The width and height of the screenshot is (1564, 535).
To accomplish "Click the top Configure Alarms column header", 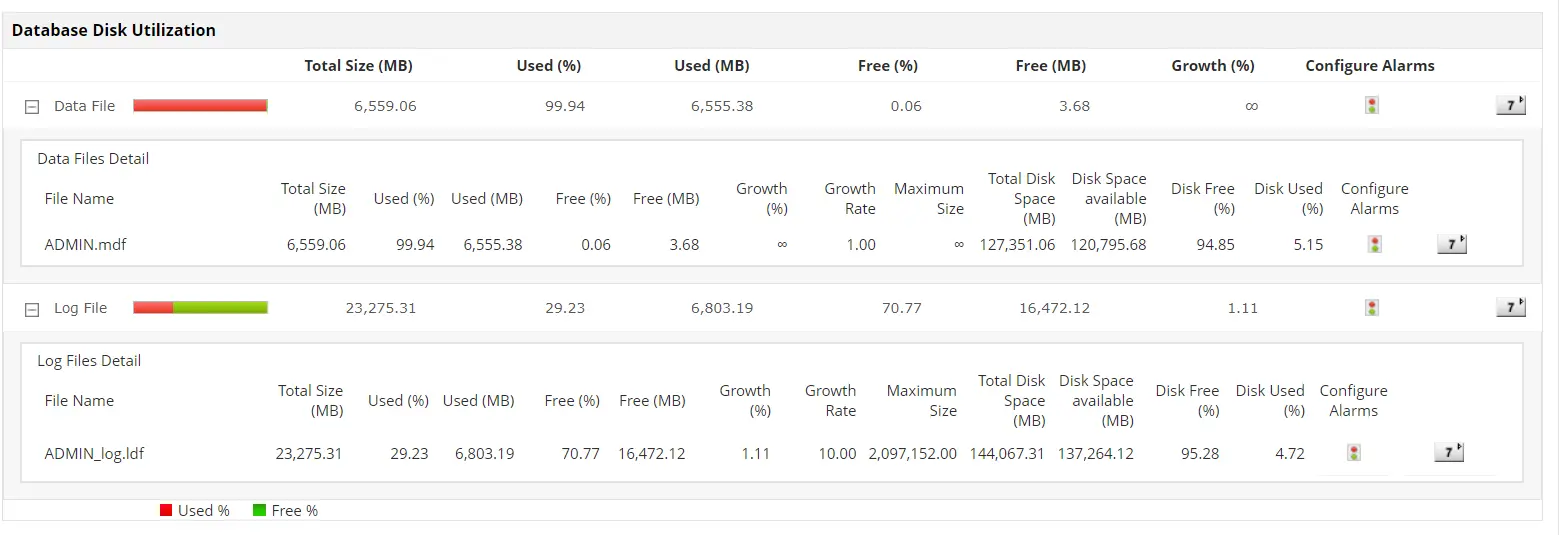I will coord(1369,65).
